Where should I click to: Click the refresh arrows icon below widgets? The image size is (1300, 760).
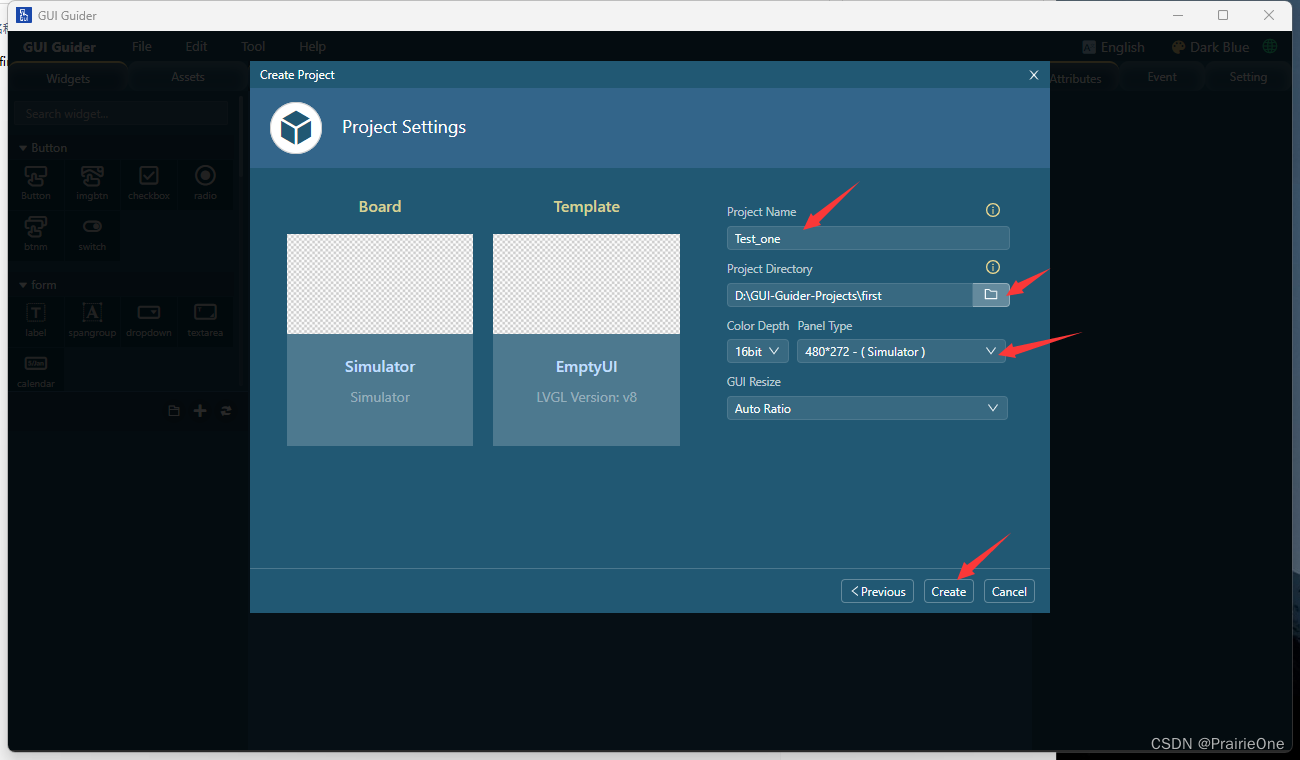coord(226,411)
